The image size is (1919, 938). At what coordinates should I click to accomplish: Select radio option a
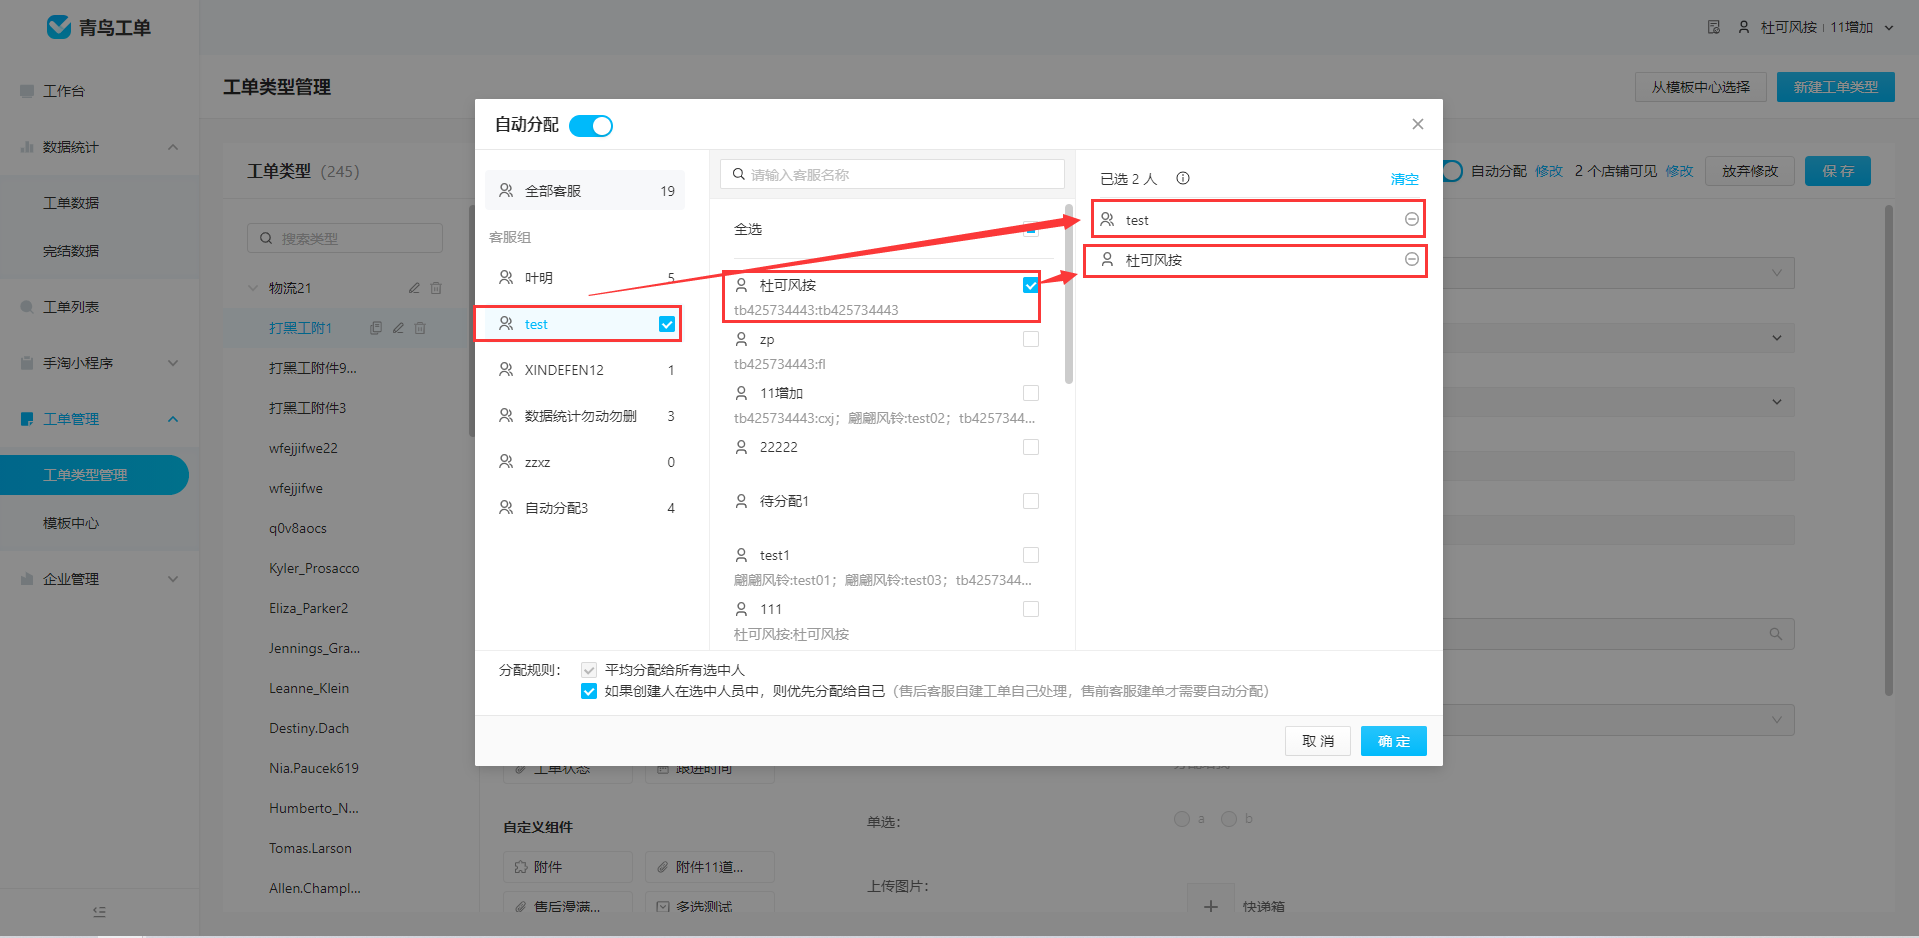click(x=1182, y=819)
